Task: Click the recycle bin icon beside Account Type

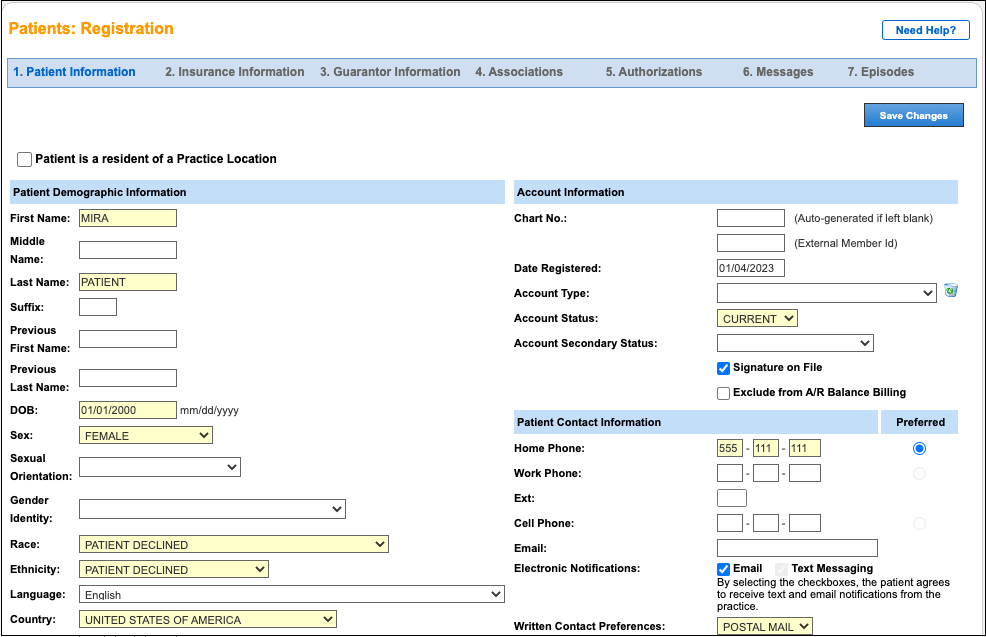Action: tap(950, 291)
